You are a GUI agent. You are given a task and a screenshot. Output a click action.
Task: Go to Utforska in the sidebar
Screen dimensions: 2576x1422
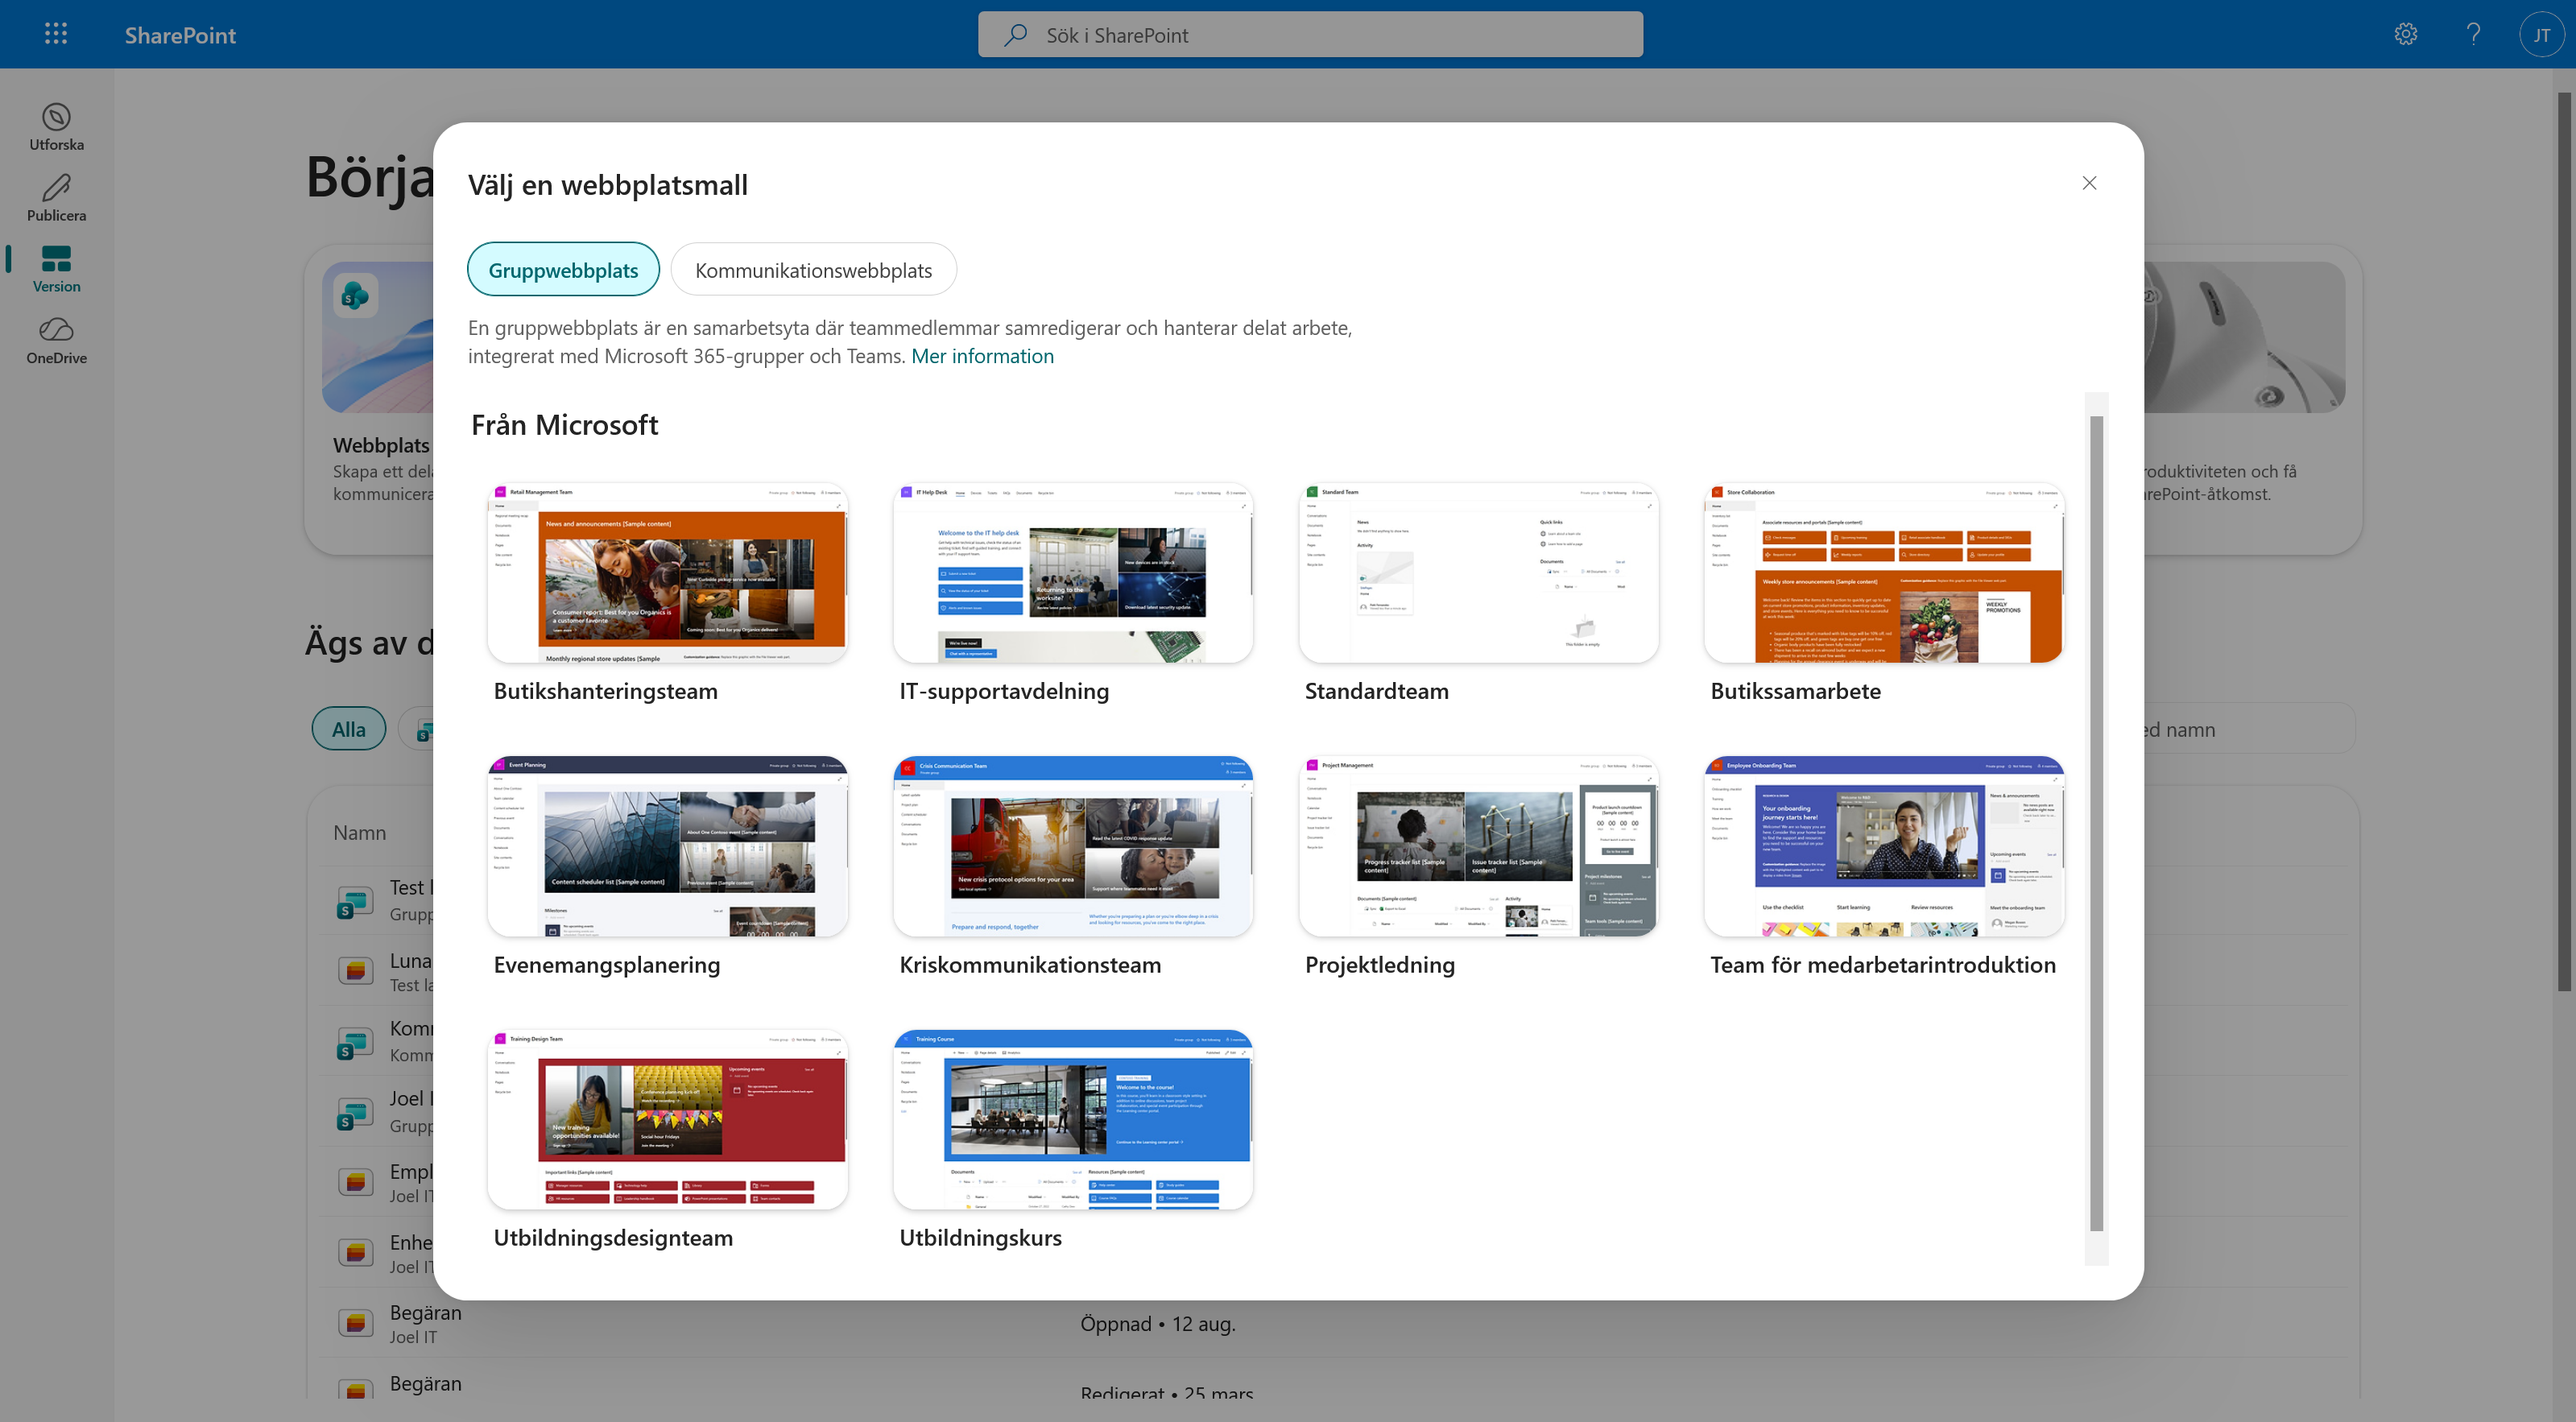pos(56,127)
